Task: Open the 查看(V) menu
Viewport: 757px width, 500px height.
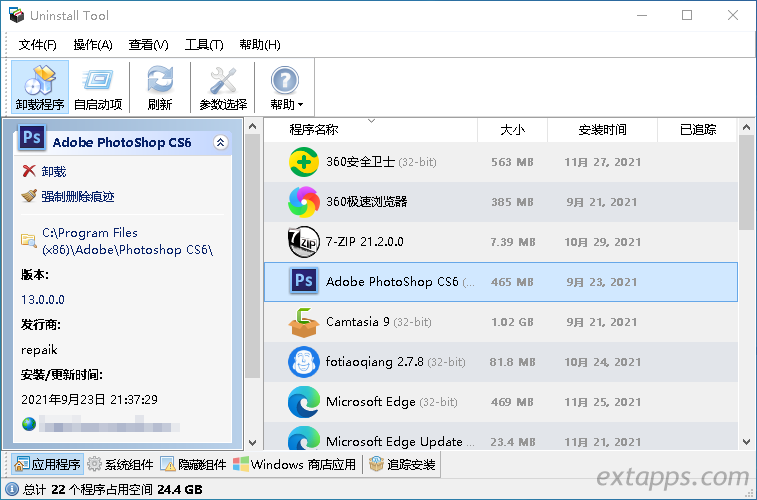Action: click(x=148, y=45)
